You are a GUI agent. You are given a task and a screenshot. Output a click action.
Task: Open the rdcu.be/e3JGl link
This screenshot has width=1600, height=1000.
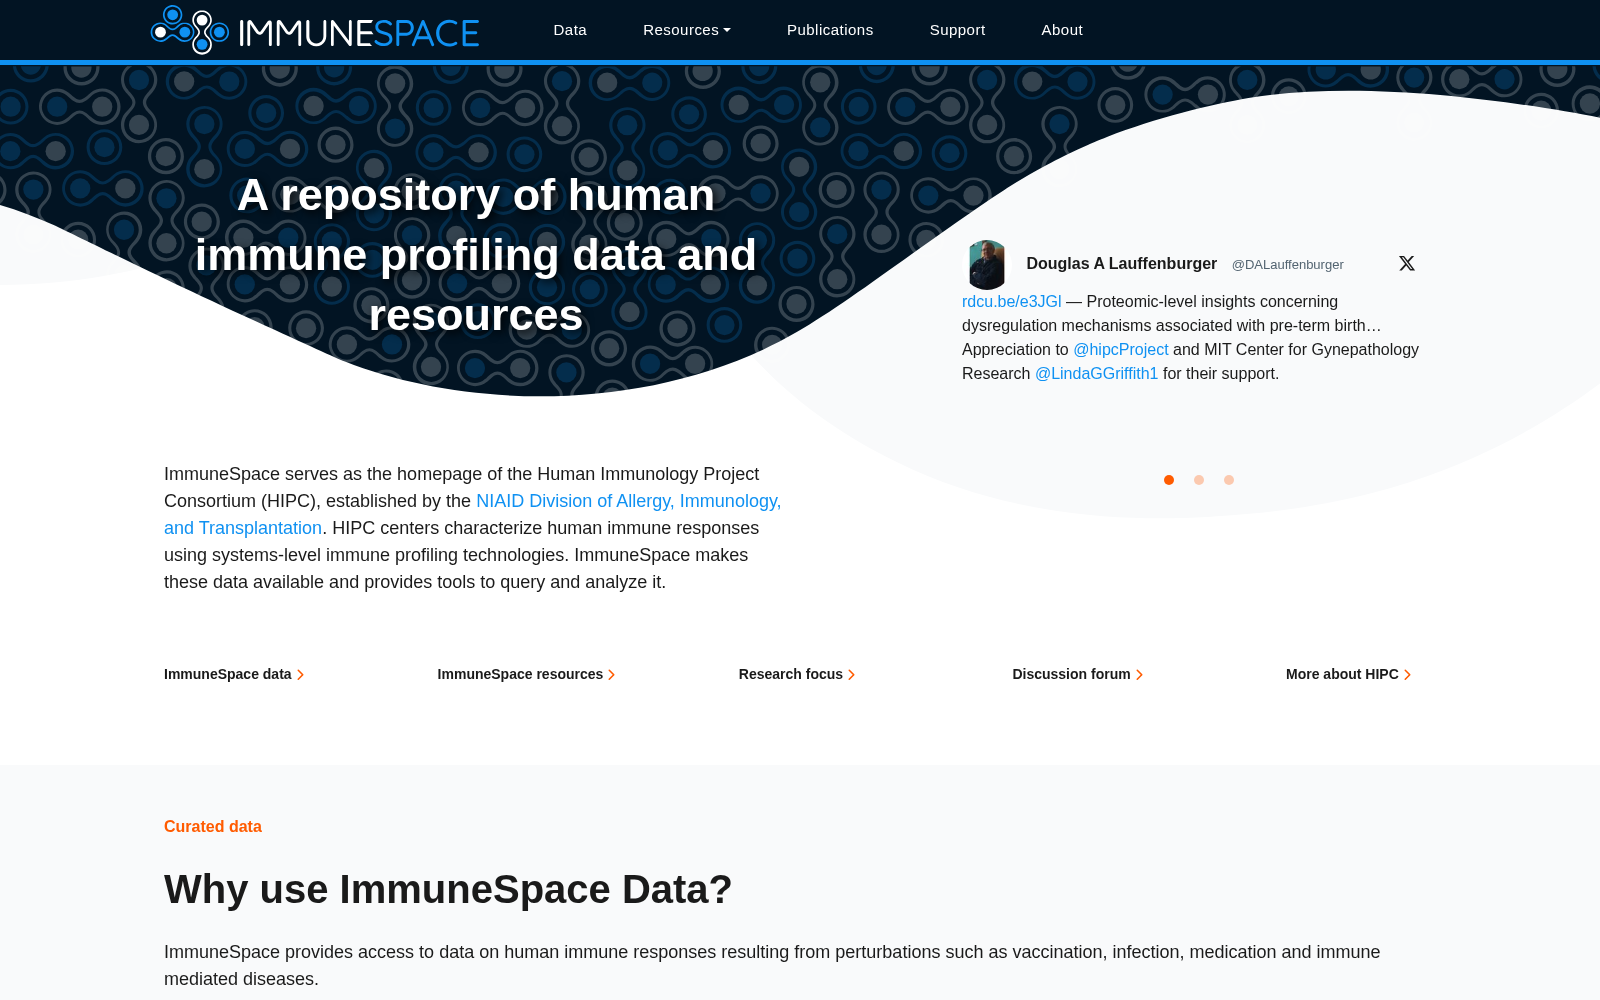(x=1012, y=302)
